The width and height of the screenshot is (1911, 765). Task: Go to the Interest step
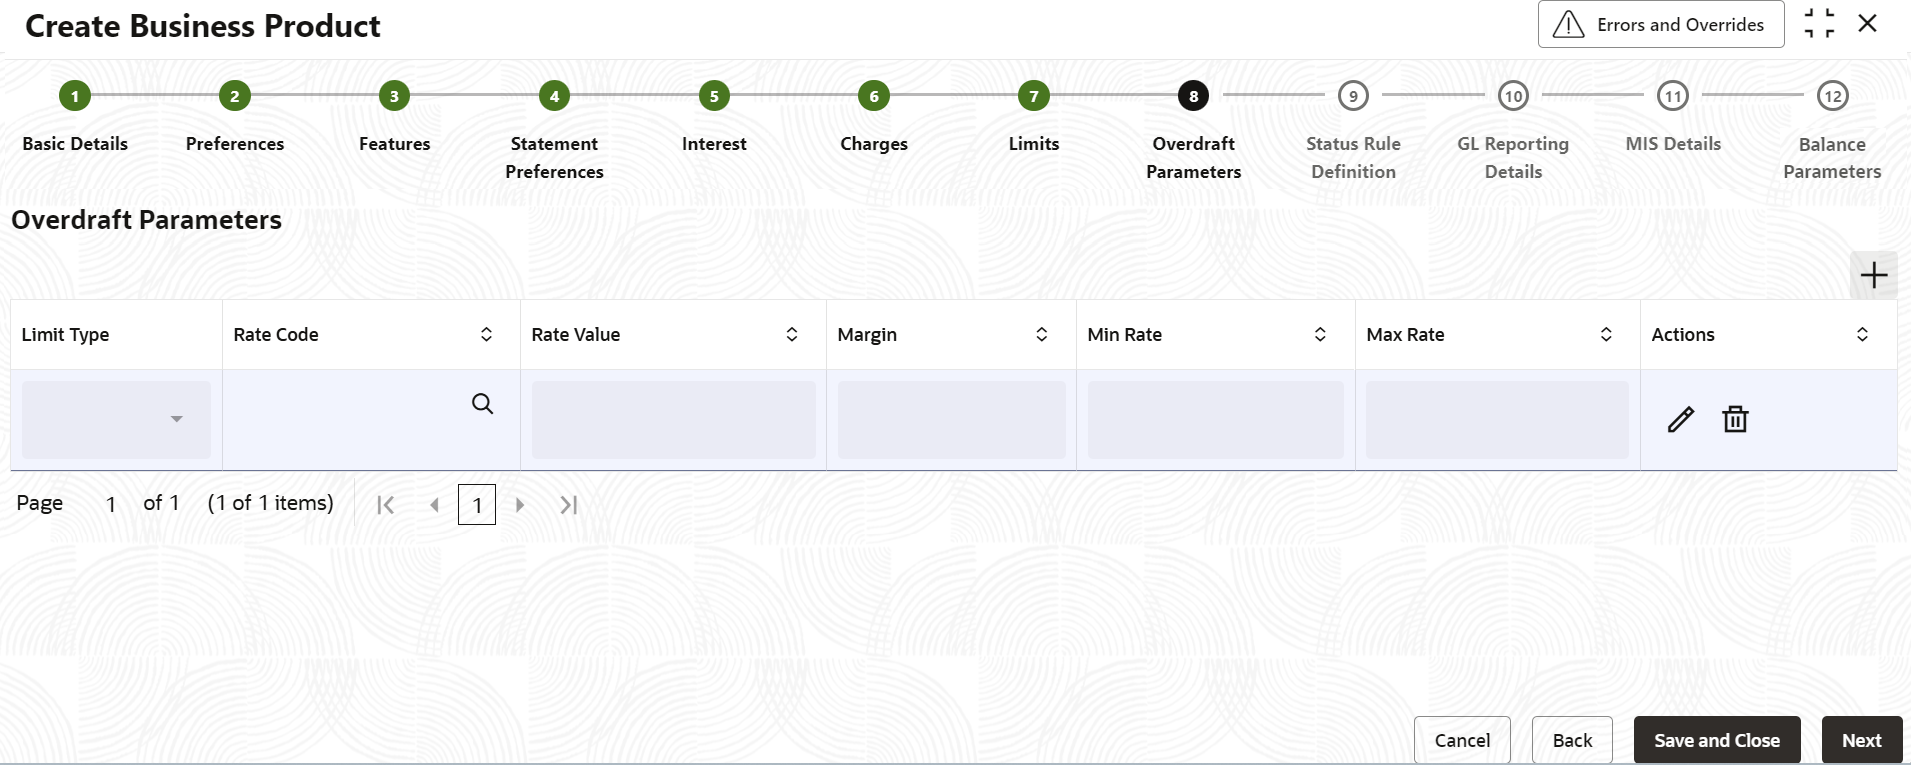[x=714, y=96]
